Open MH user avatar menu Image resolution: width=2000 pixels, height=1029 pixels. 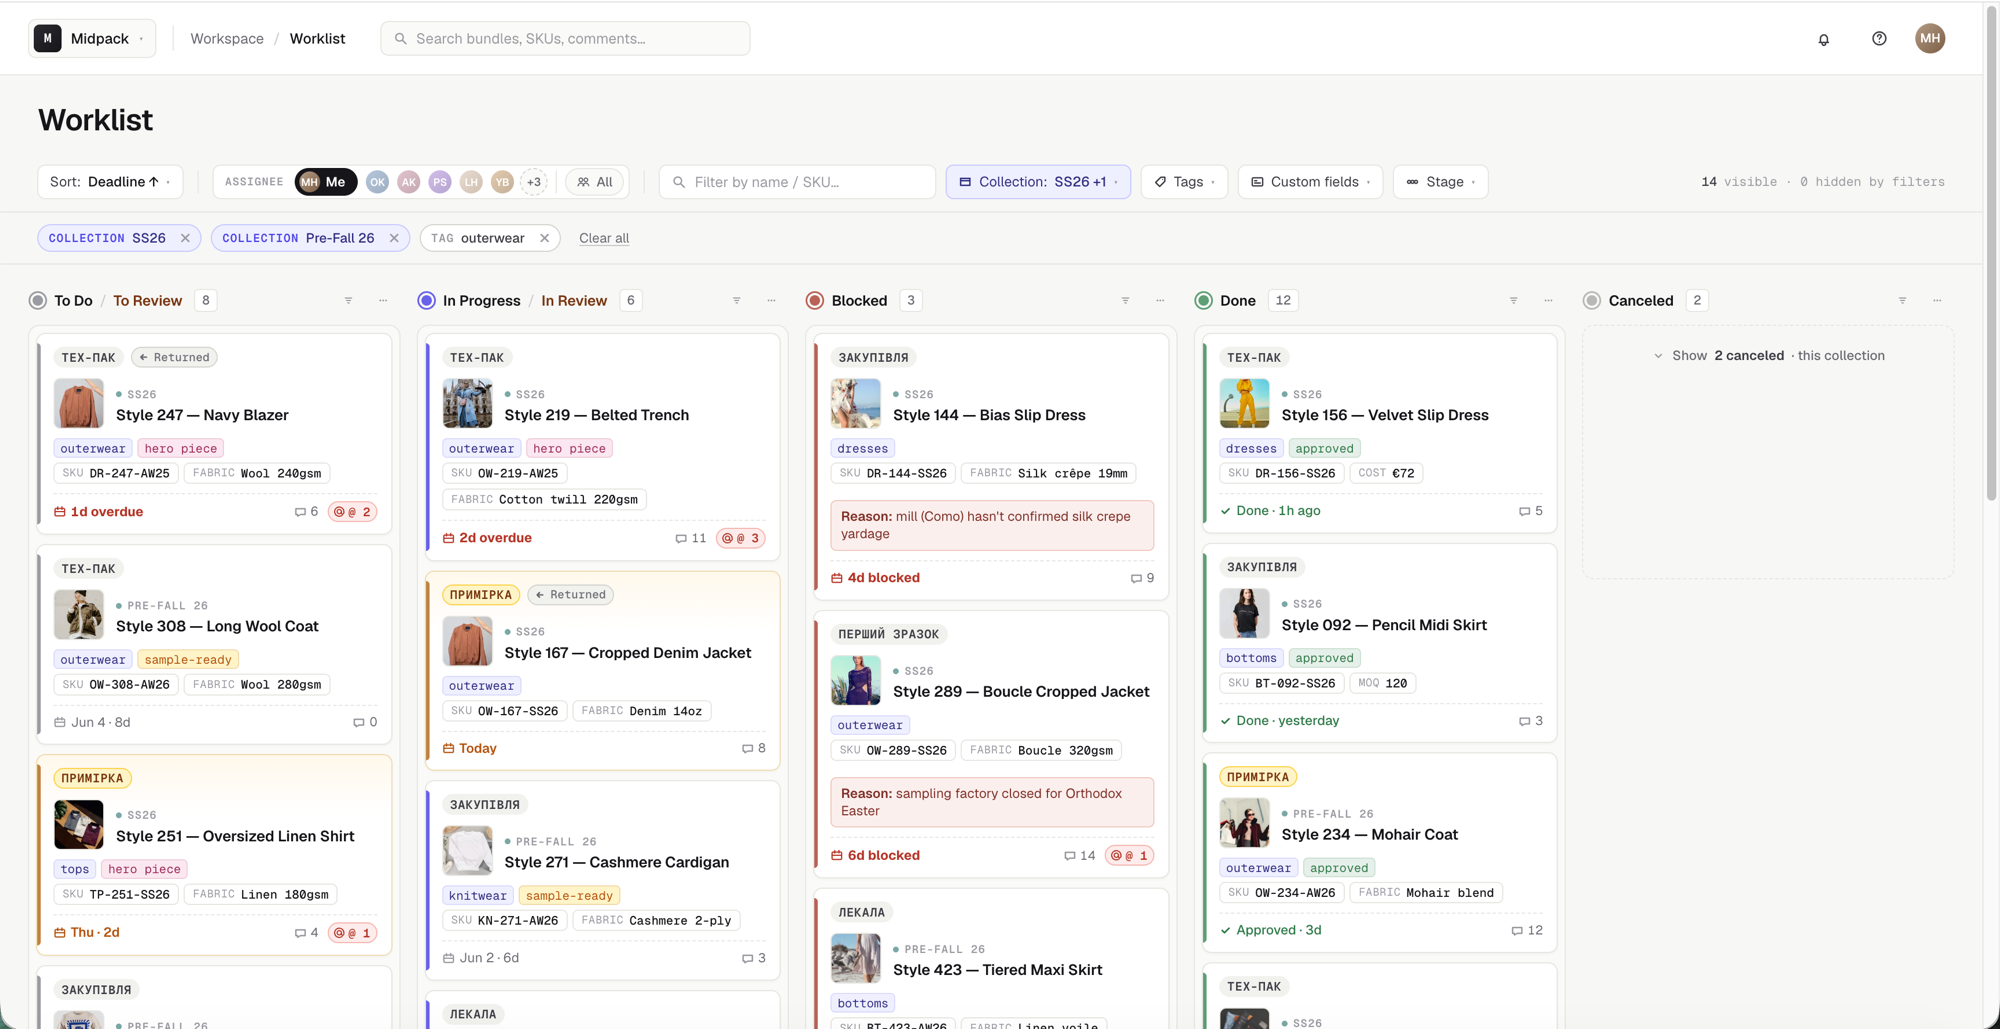tap(1930, 39)
